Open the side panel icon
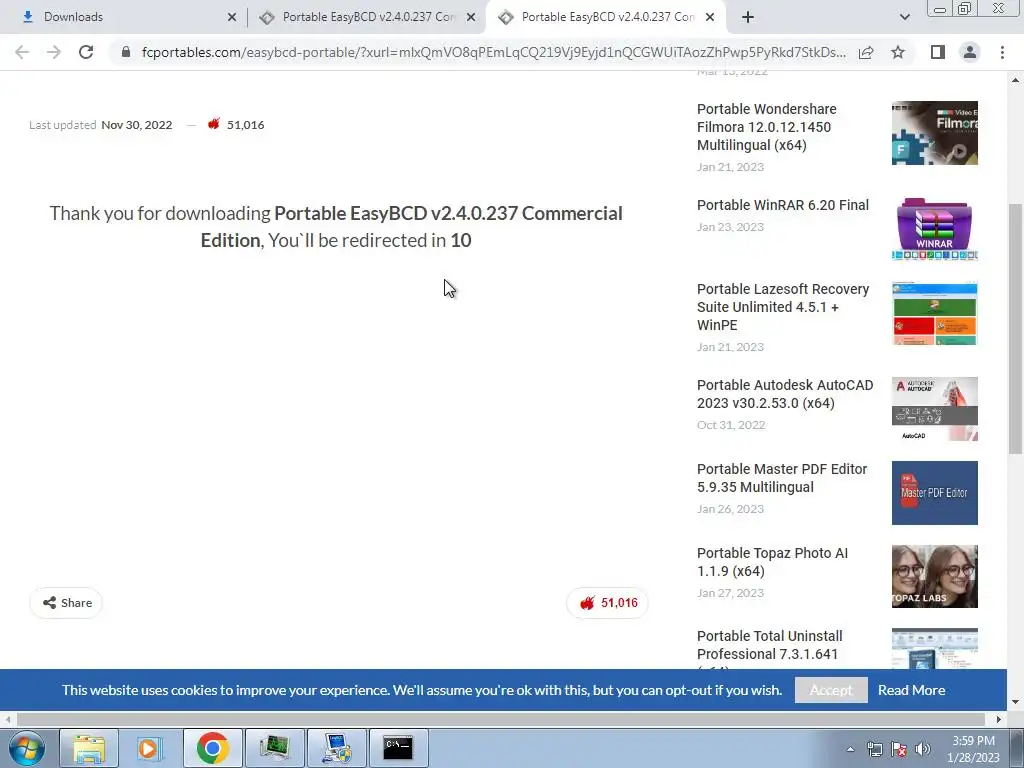This screenshot has width=1024, height=768. (x=938, y=52)
